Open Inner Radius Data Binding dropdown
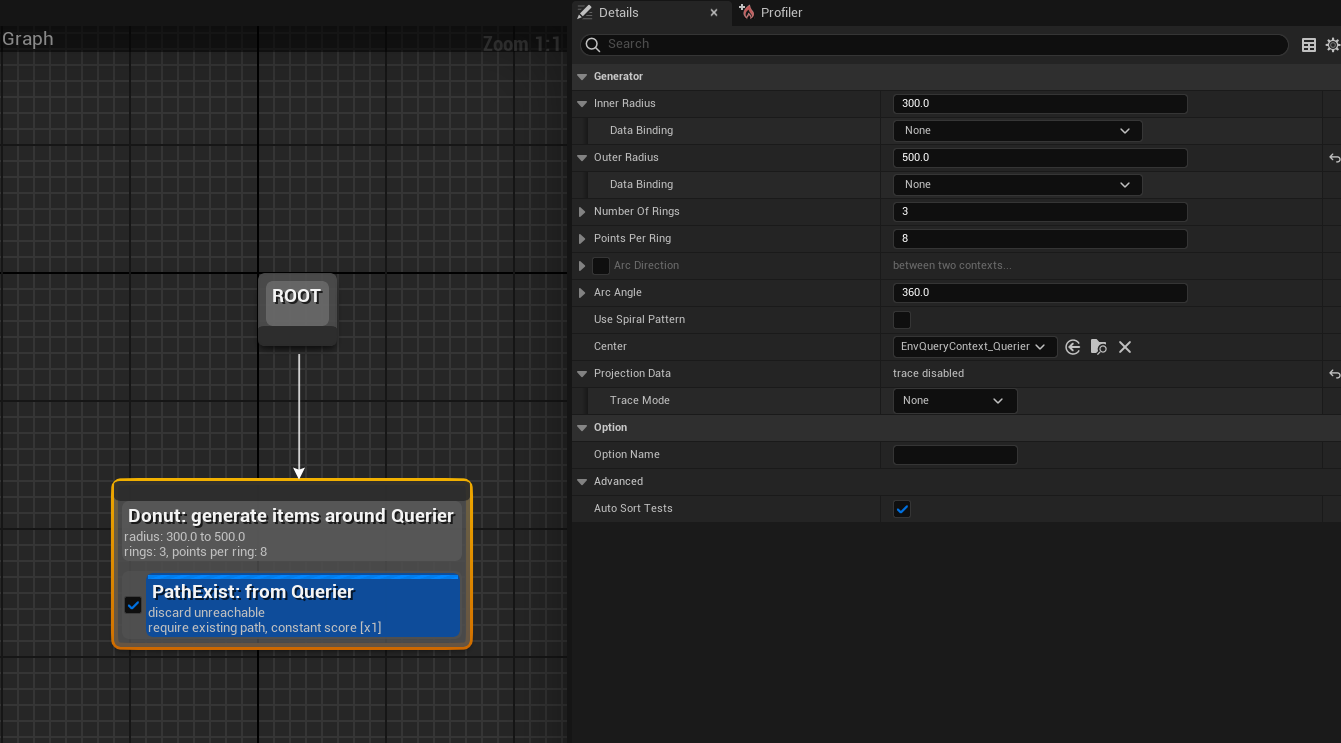Image resolution: width=1341 pixels, height=743 pixels. point(1017,131)
